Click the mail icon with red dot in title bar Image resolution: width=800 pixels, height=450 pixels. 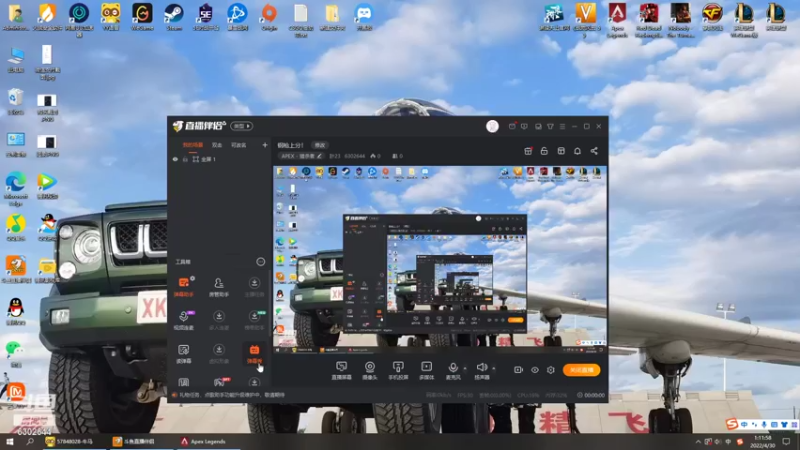click(x=512, y=126)
